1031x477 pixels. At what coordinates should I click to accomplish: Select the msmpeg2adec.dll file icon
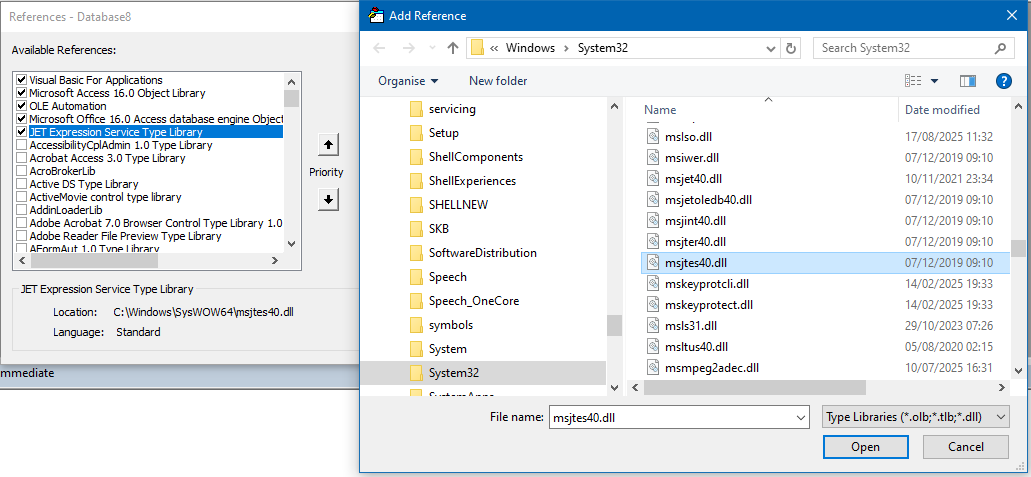[x=653, y=368]
